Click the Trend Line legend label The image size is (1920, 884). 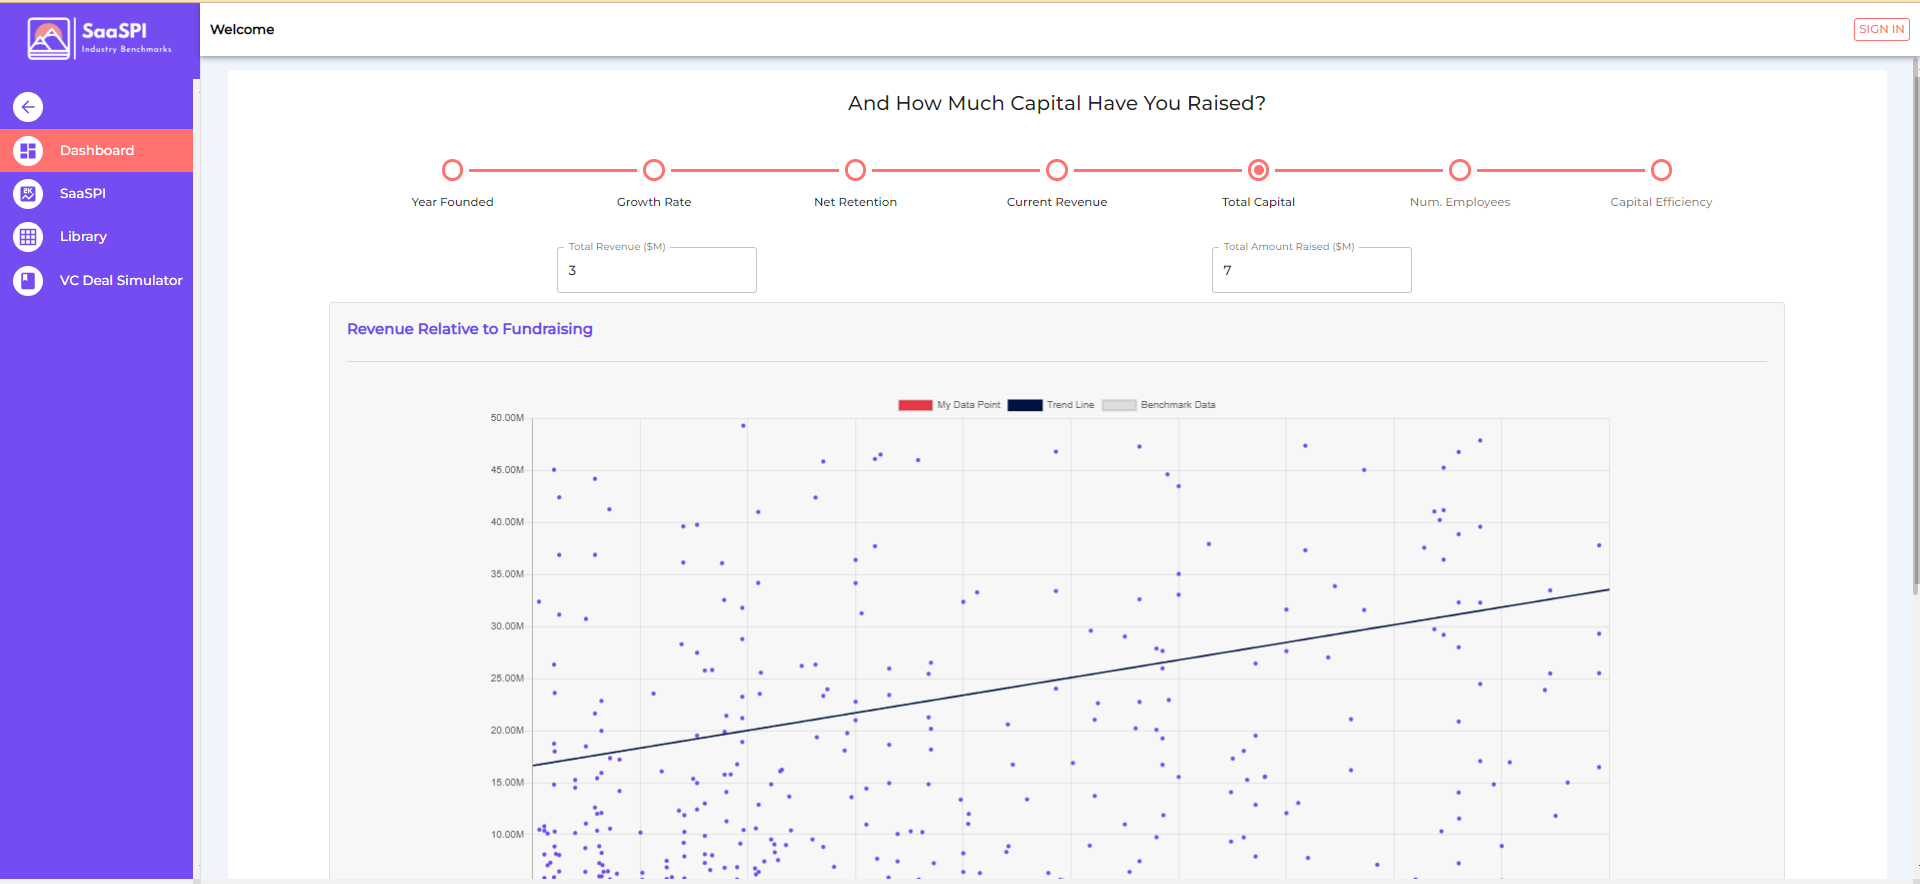(1070, 405)
